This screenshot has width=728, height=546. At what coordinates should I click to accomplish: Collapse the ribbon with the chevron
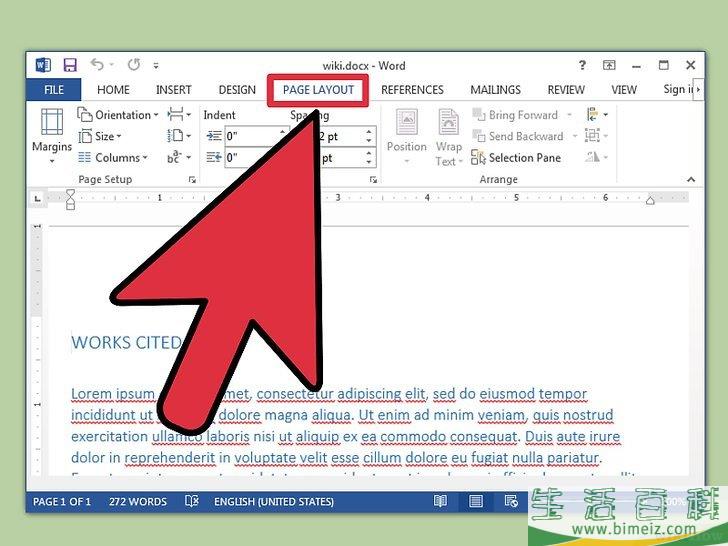(691, 180)
